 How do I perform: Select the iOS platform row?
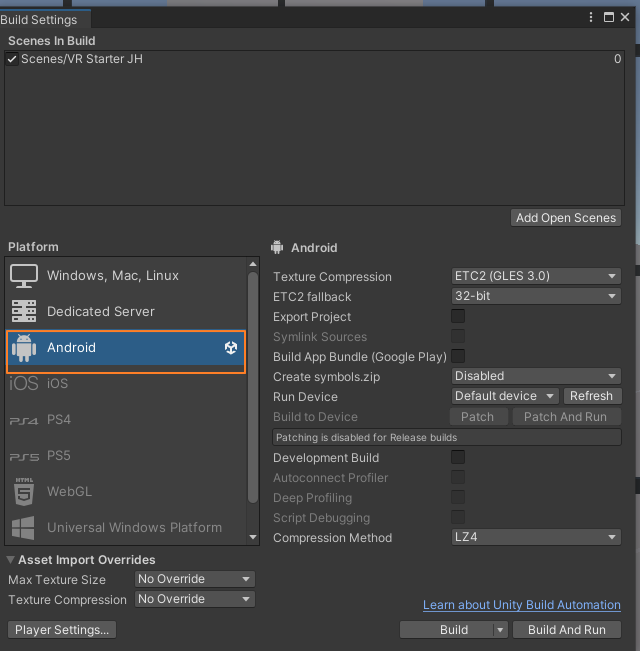click(x=126, y=383)
